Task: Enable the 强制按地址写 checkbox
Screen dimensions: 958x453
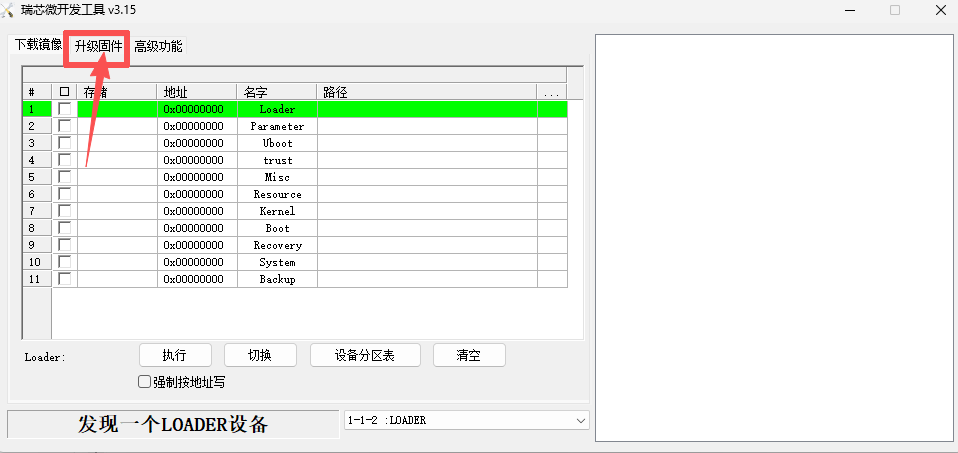Action: 145,381
